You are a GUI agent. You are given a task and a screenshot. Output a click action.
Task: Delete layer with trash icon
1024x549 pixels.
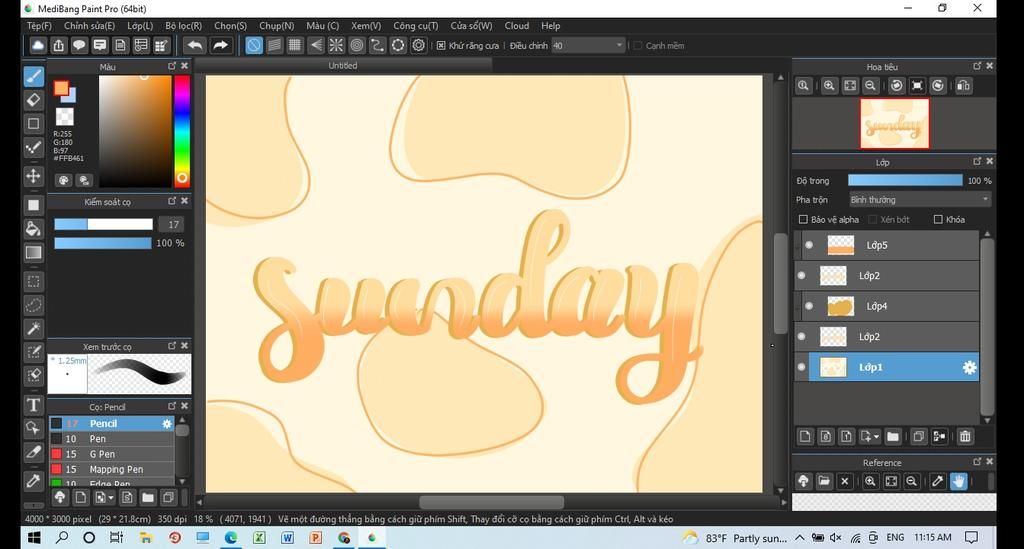pyautogui.click(x=965, y=436)
